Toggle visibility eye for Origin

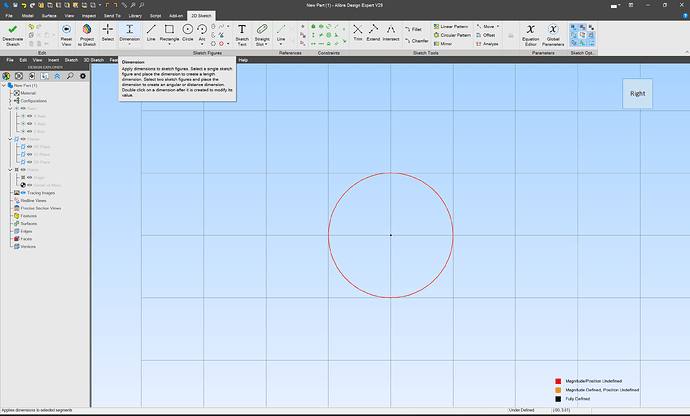[29, 177]
